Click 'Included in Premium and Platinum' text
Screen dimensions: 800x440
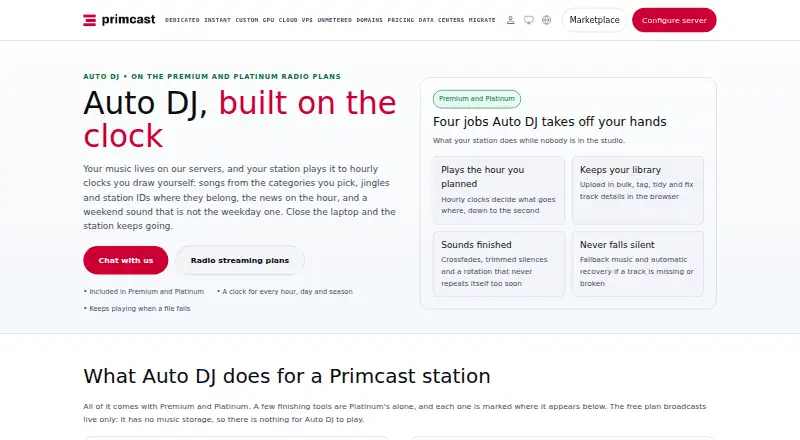click(x=144, y=291)
